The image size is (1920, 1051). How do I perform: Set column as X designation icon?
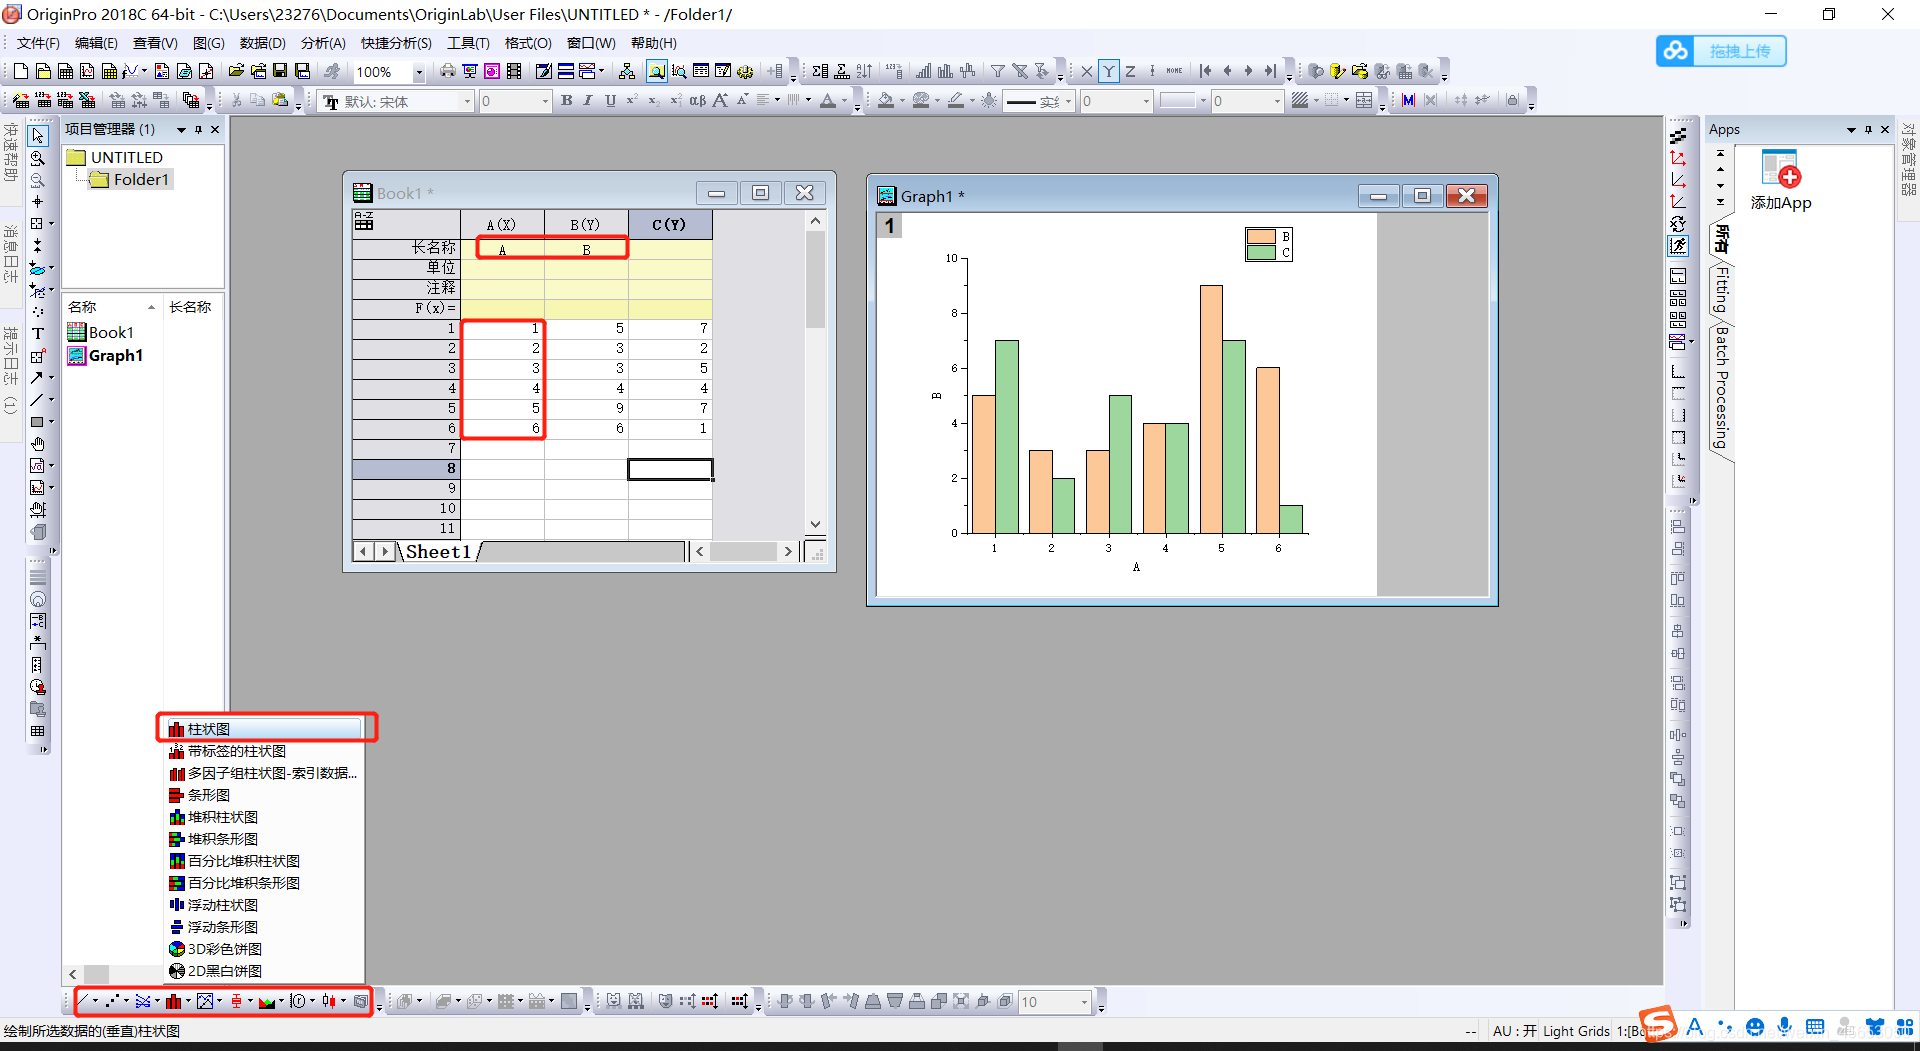pyautogui.click(x=1087, y=71)
